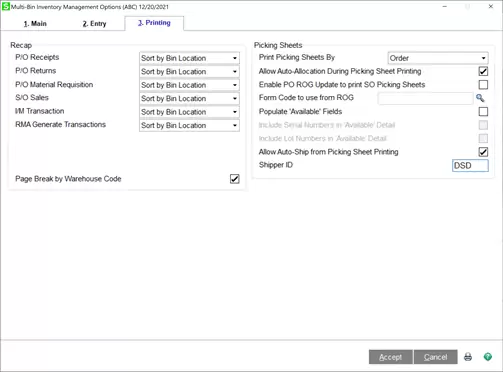
Task: Open the P/O Returns sort dropdown
Action: (x=189, y=72)
